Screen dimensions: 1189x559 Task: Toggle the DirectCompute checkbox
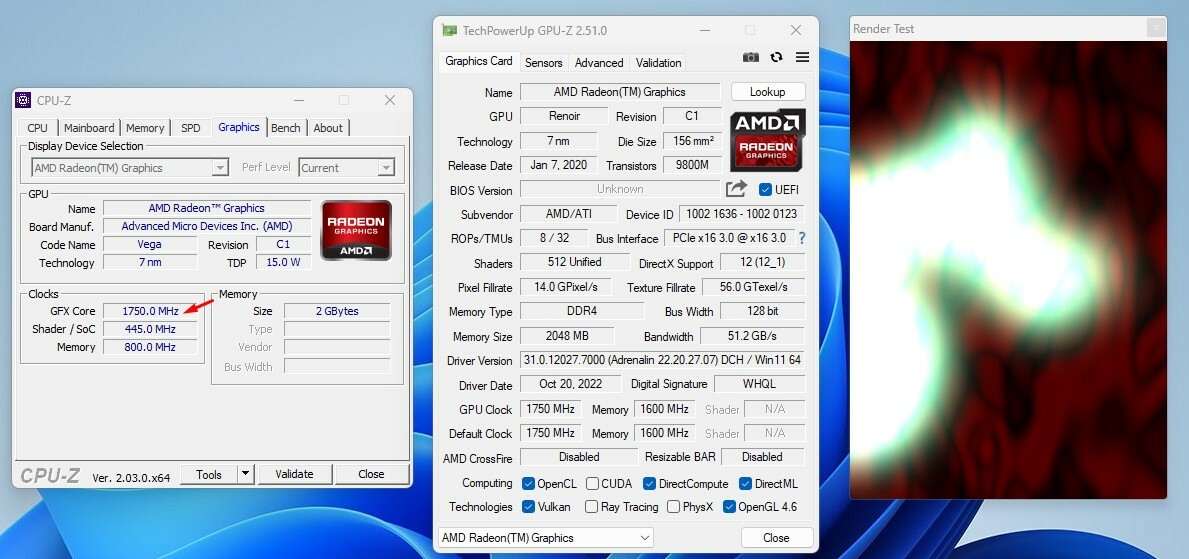[x=649, y=483]
